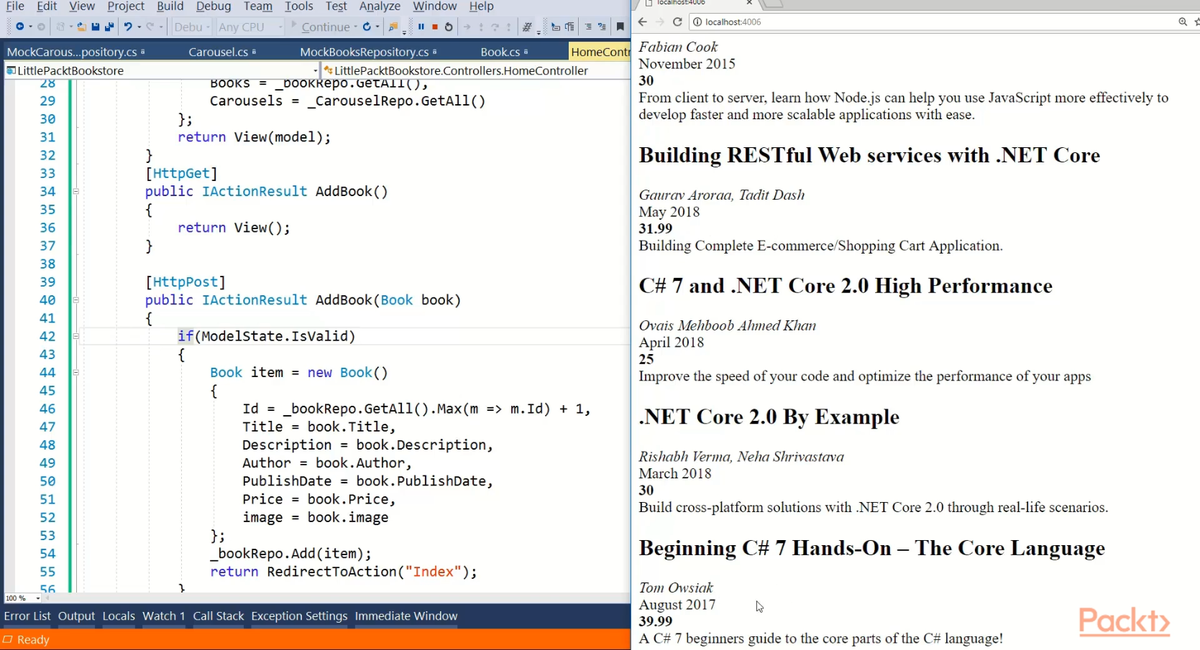
Task: Open the LittlePacktBookstore project dropdown
Action: tap(161, 71)
